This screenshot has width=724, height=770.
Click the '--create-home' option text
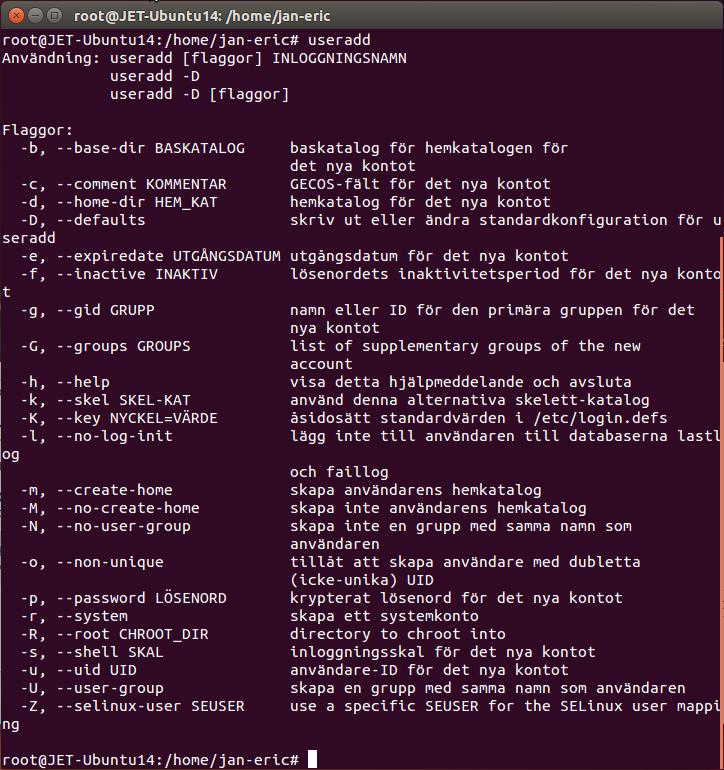[114, 490]
